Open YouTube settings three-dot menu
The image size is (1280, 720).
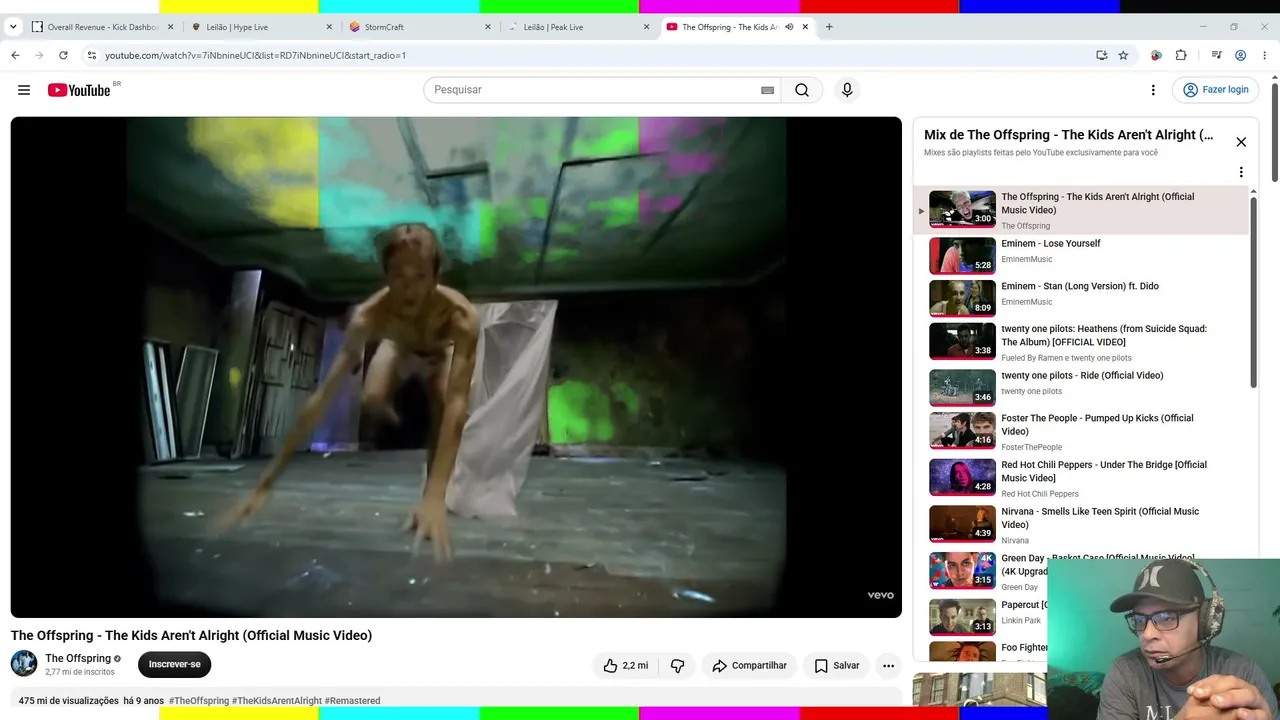pos(1153,90)
